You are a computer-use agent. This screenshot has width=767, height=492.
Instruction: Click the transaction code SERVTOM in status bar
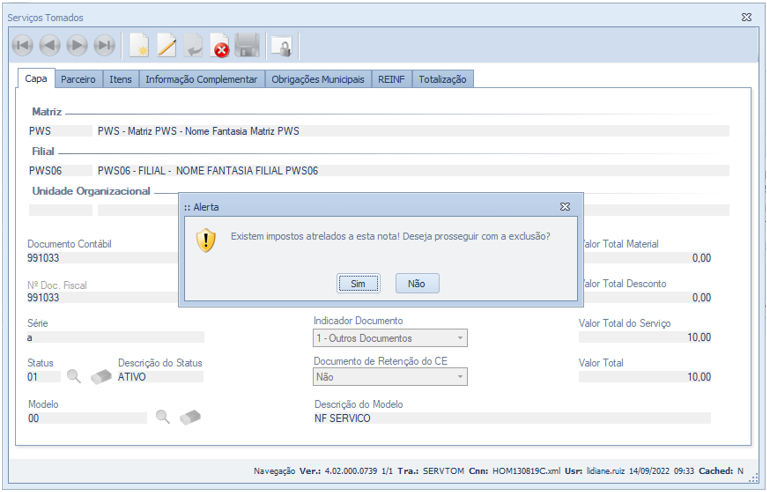point(443,471)
